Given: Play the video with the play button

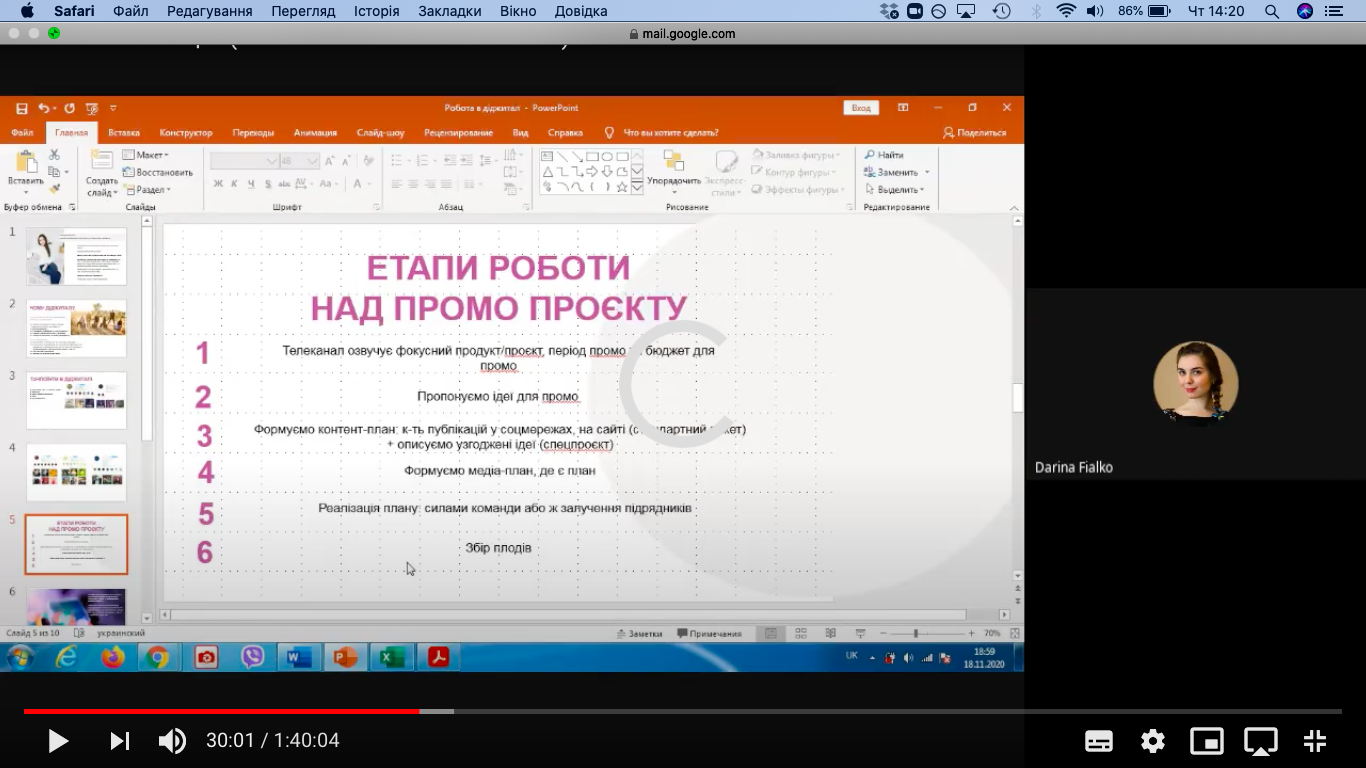Looking at the screenshot, I should pos(58,741).
